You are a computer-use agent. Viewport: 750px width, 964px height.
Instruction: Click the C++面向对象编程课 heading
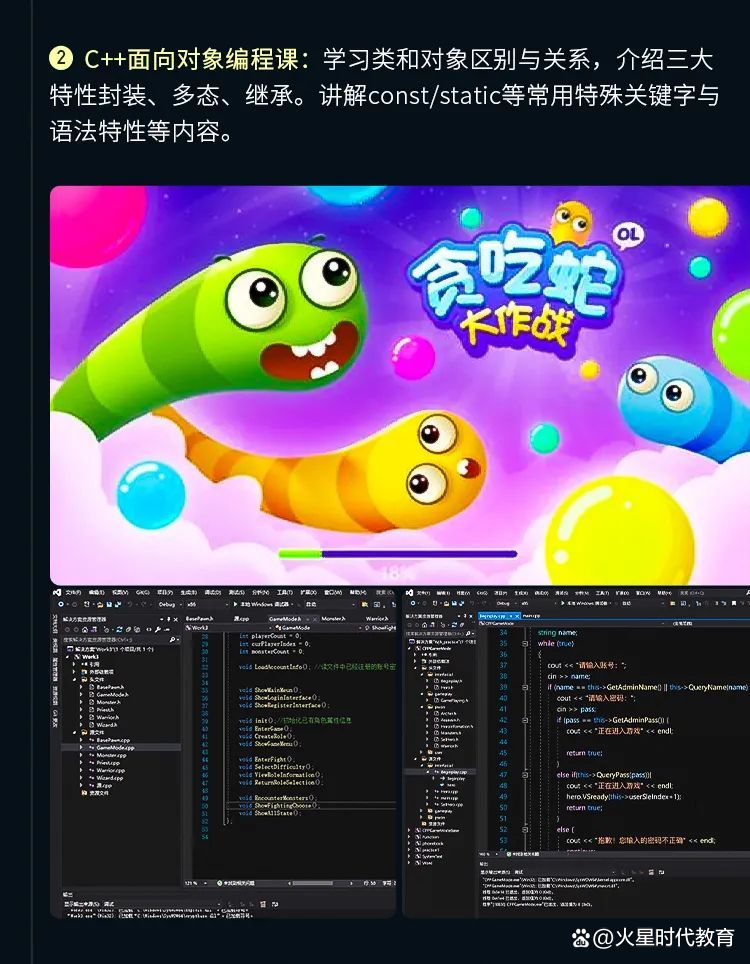point(196,59)
